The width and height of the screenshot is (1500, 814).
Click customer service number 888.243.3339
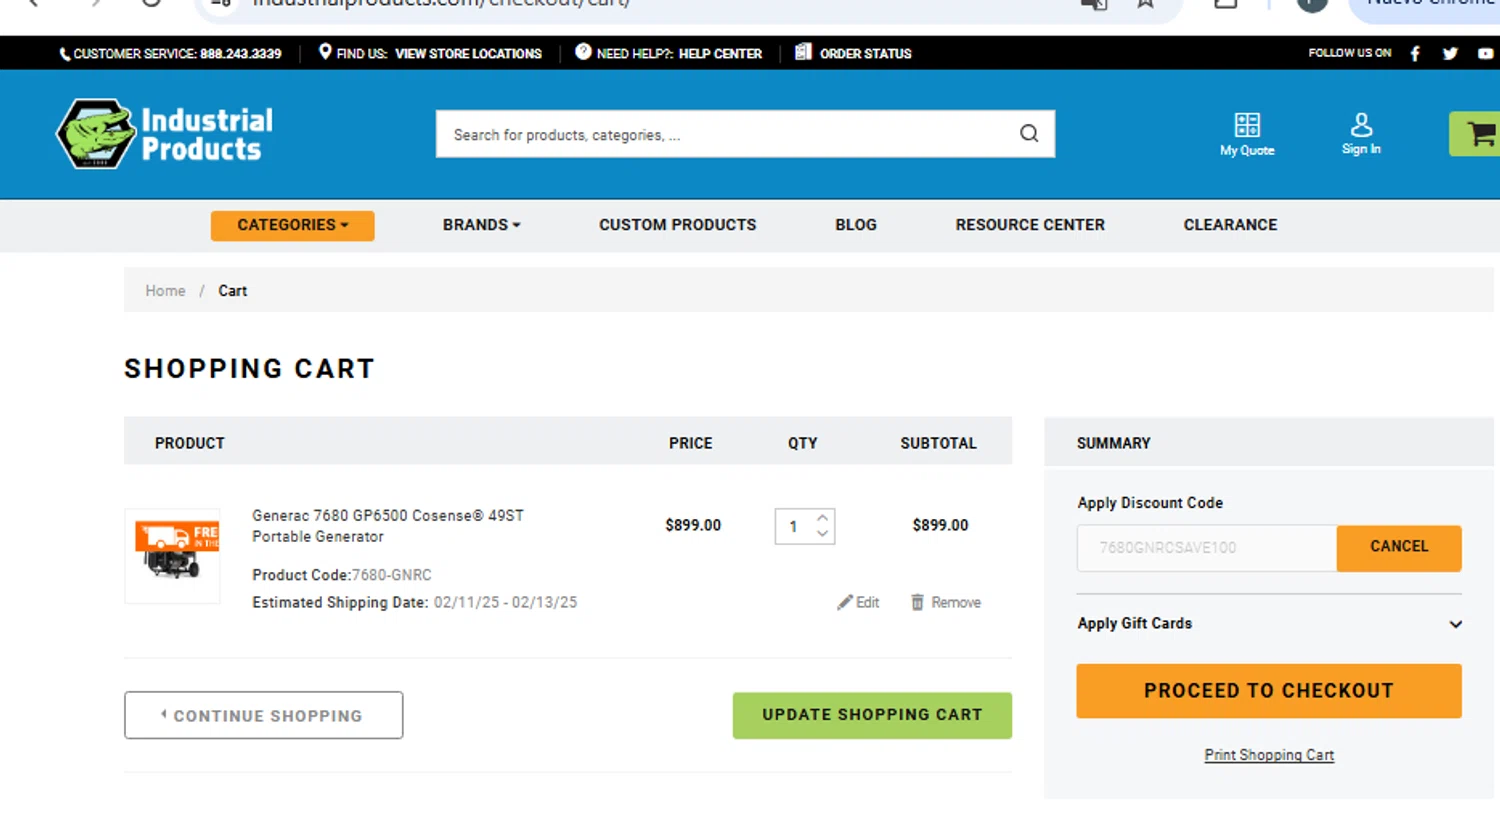(x=241, y=54)
